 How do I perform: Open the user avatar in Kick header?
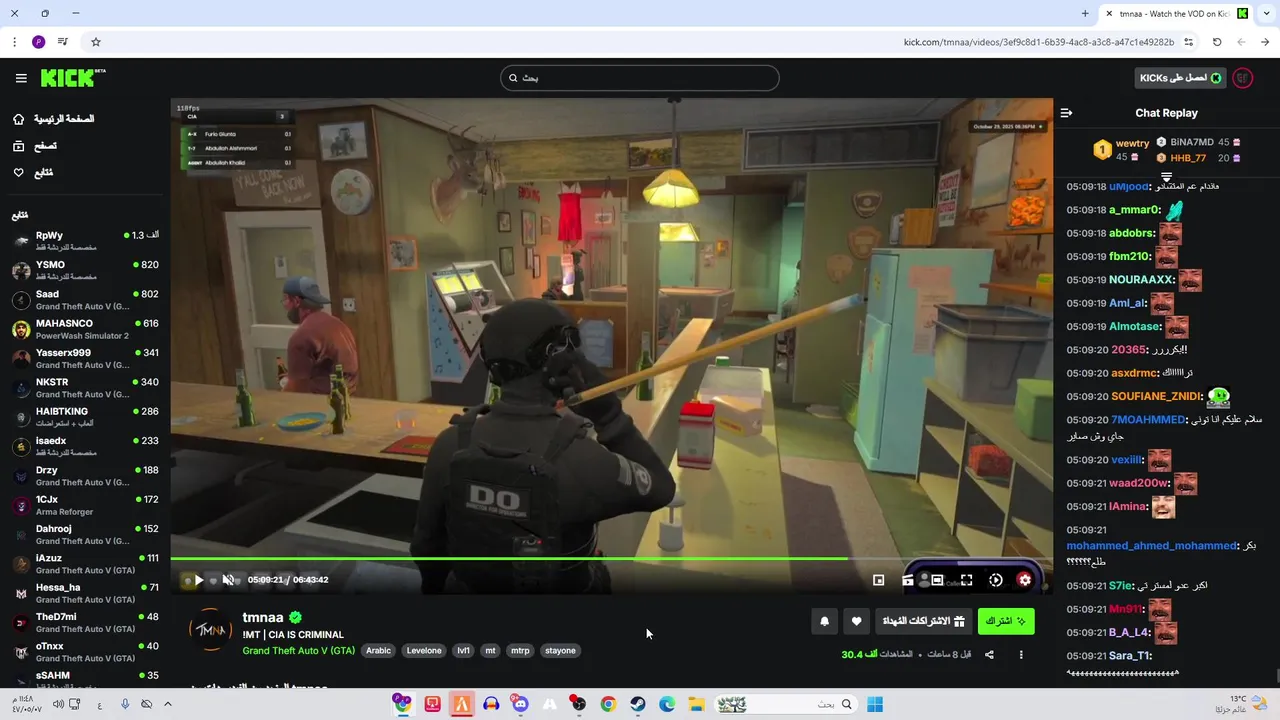(x=1243, y=78)
